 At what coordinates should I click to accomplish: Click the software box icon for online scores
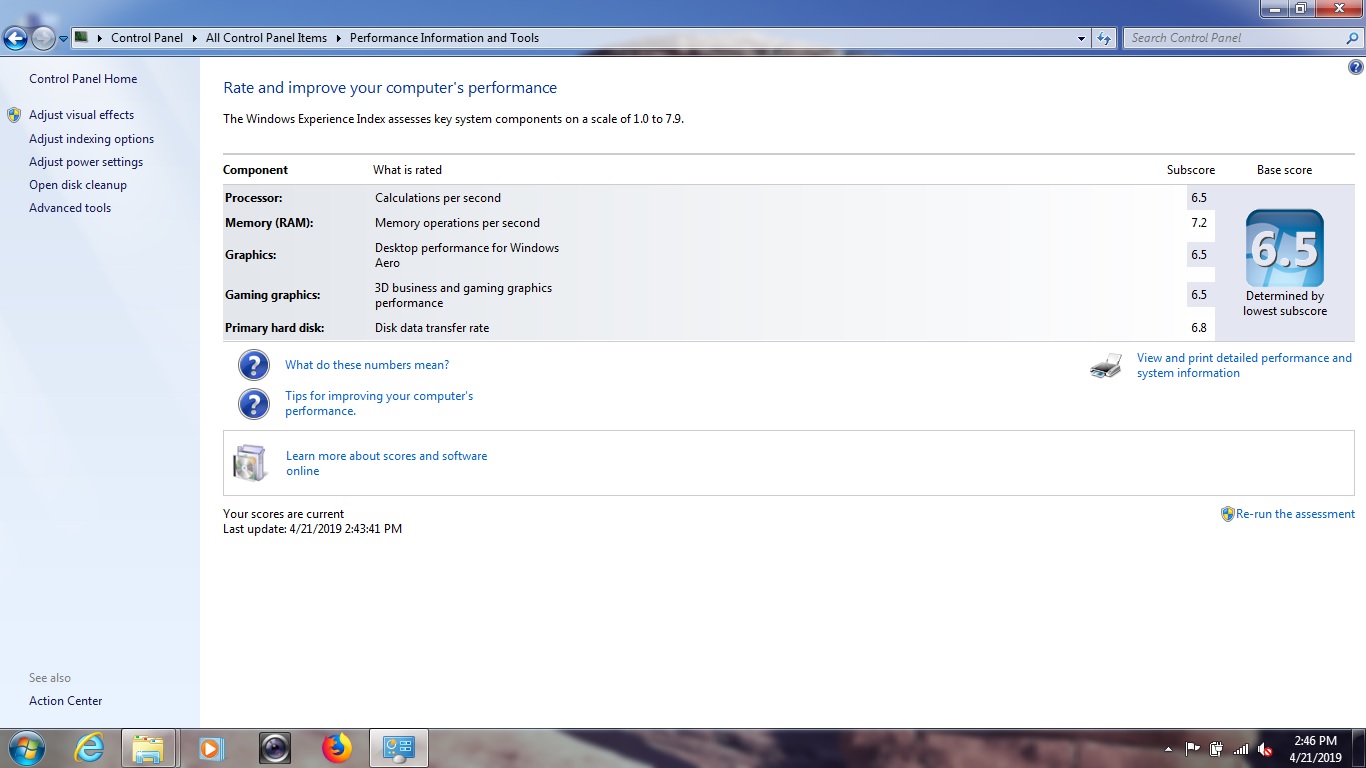point(250,463)
